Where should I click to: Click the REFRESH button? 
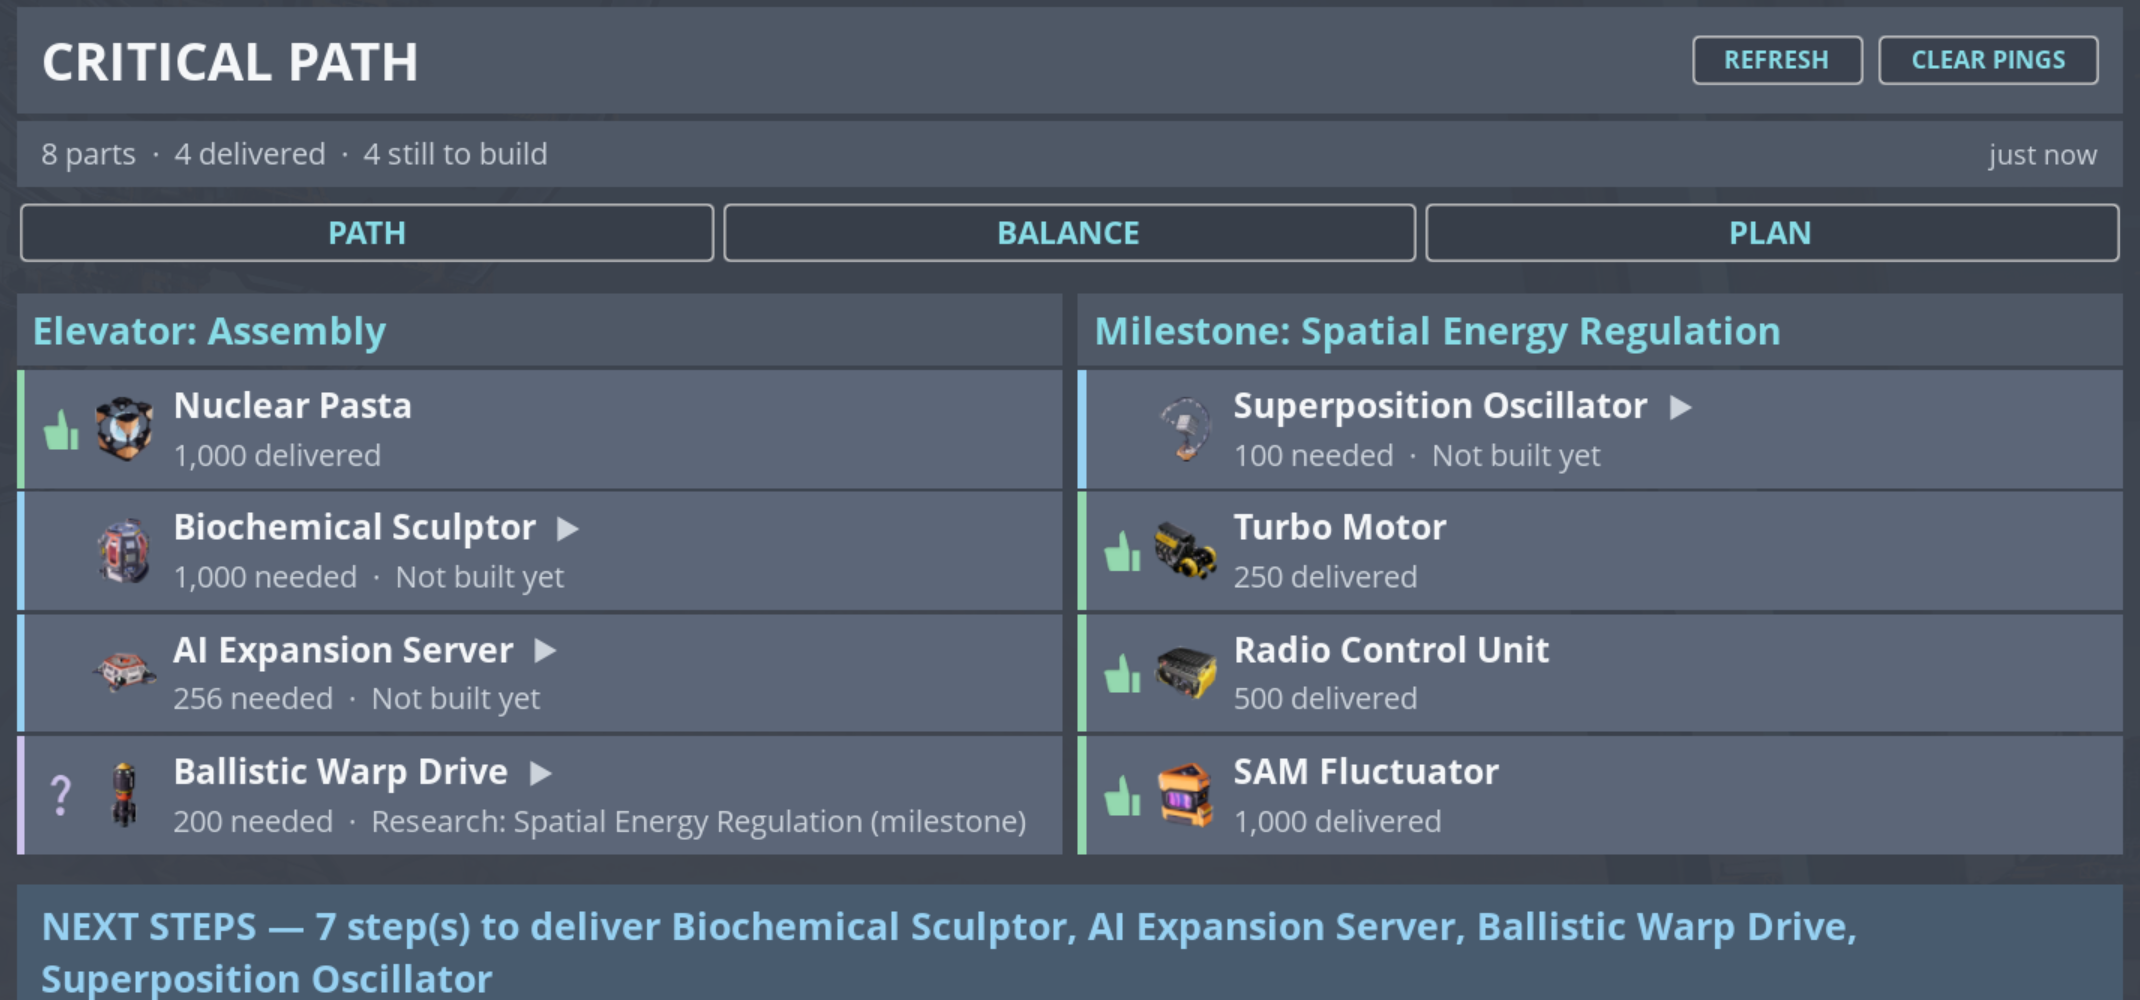pos(1777,60)
